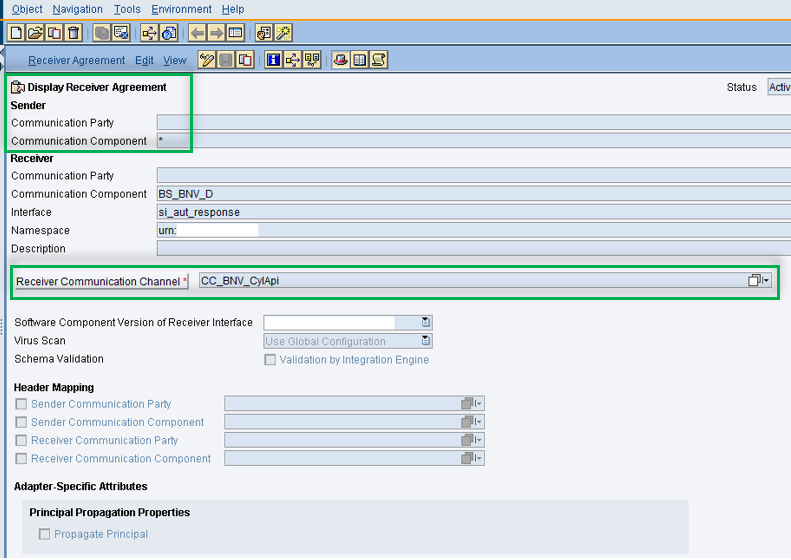Click the list with blue X icon
This screenshot has height=560, width=791.
121,33
